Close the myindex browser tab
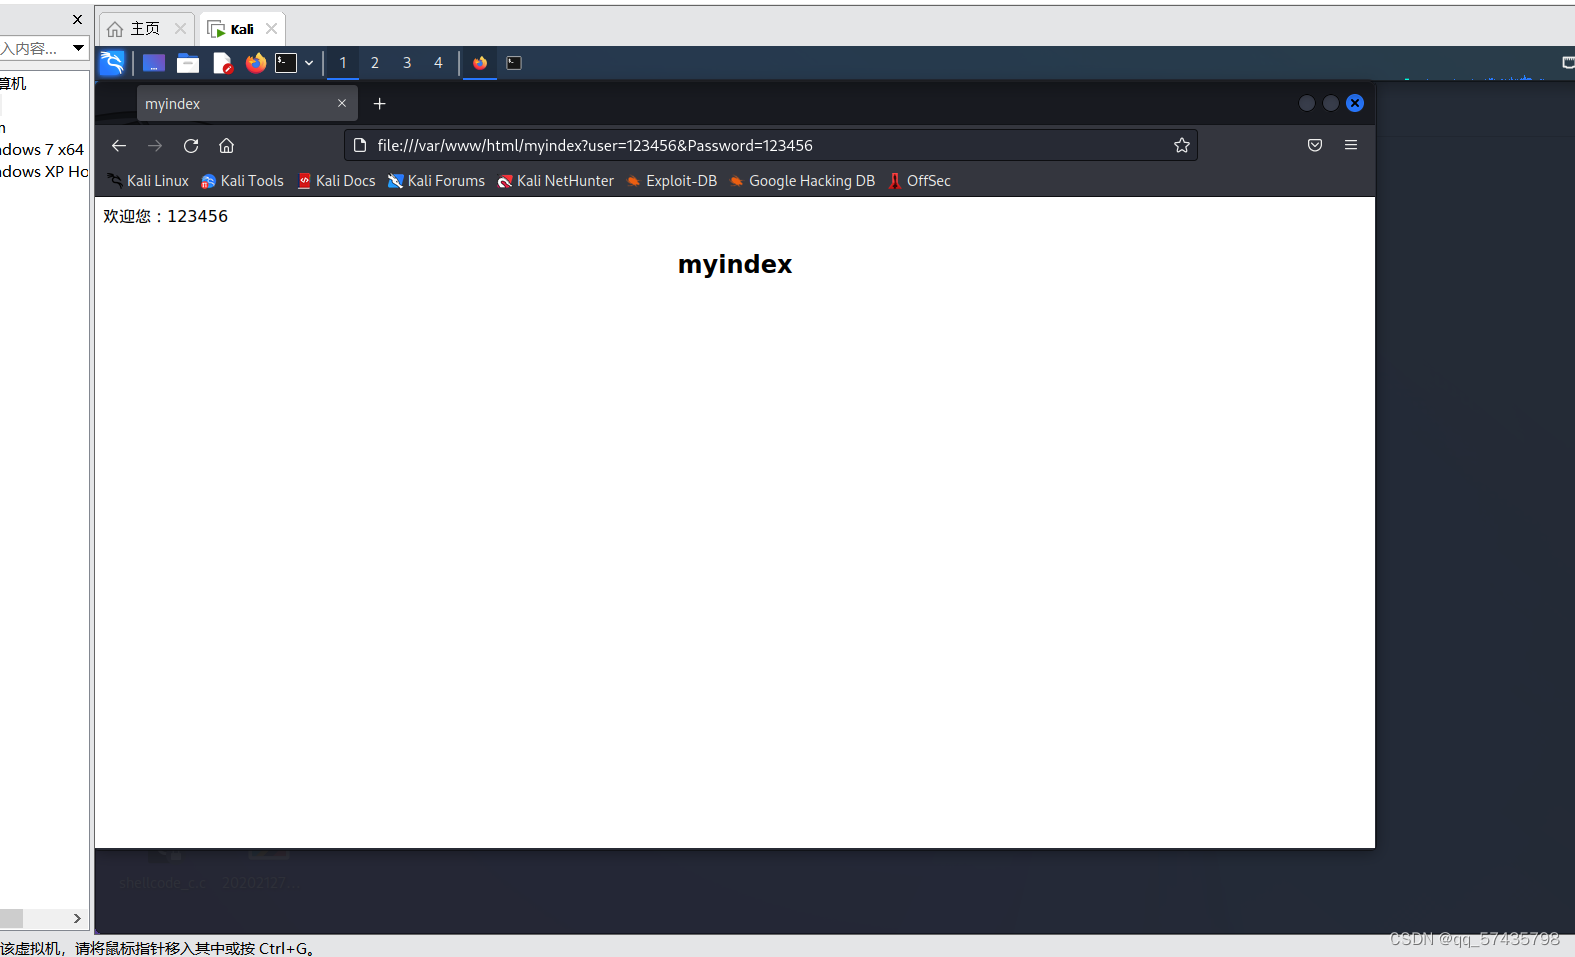This screenshot has height=957, width=1575. click(x=342, y=103)
